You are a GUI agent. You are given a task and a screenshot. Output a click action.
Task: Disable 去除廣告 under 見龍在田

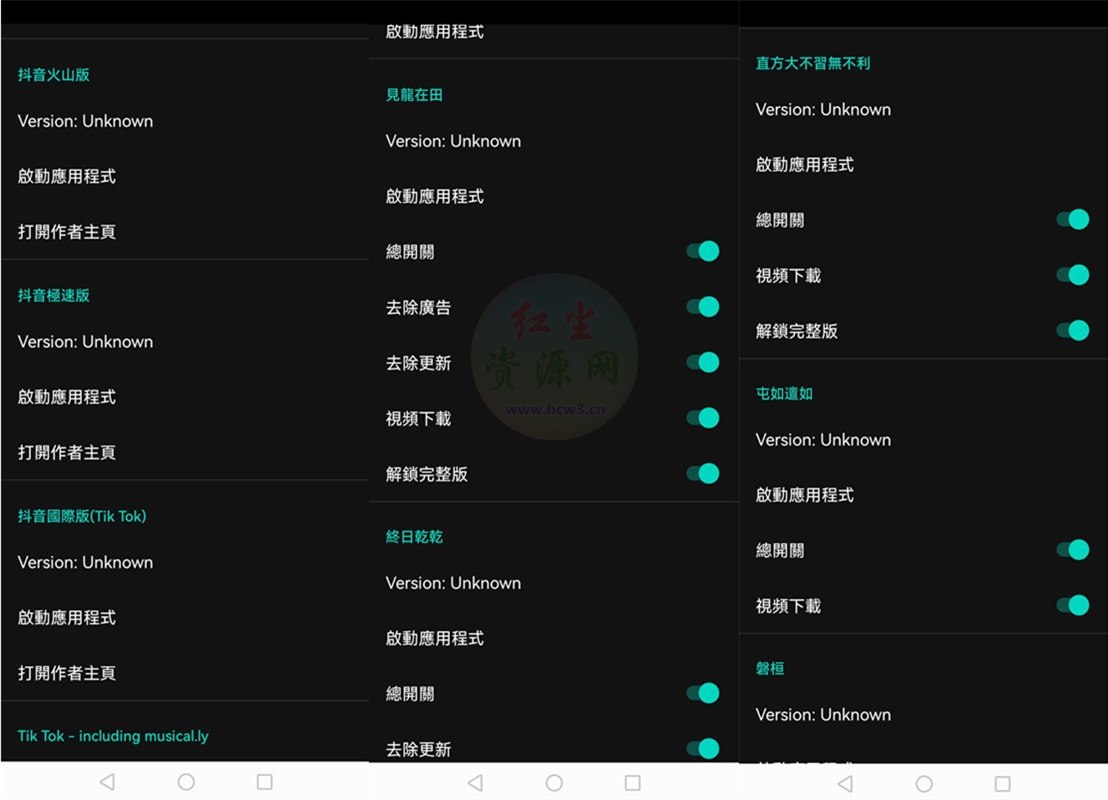[703, 307]
